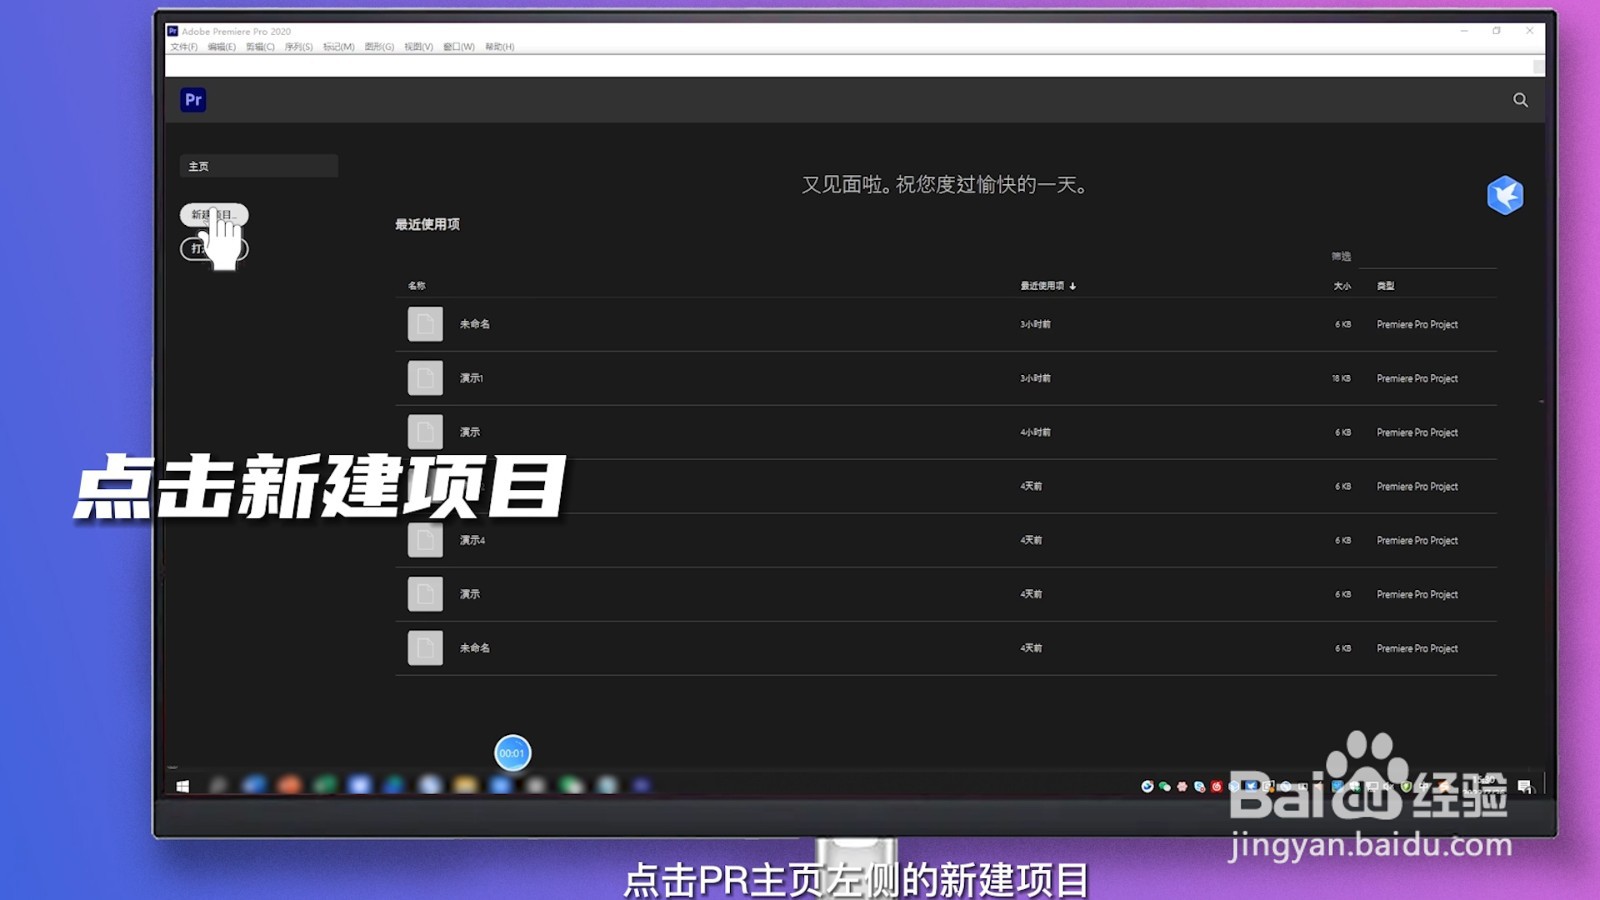The height and width of the screenshot is (900, 1600).
Task: Click the Twitter icon in the system tray
Action: tap(1252, 787)
